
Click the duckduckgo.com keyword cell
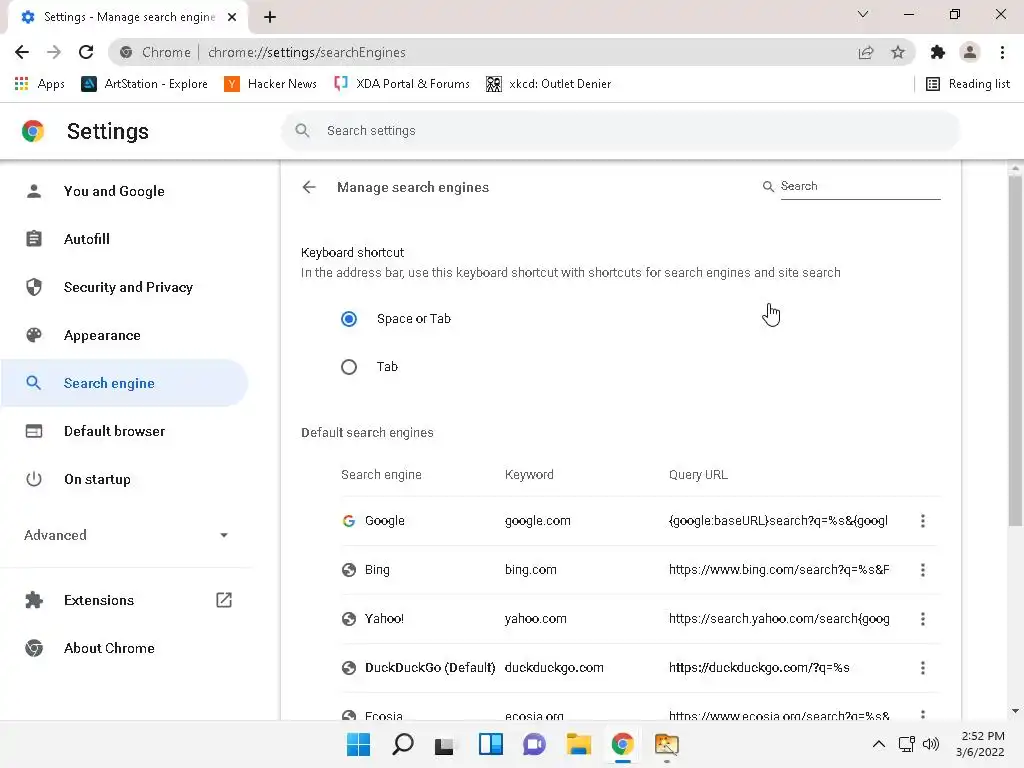pos(554,667)
